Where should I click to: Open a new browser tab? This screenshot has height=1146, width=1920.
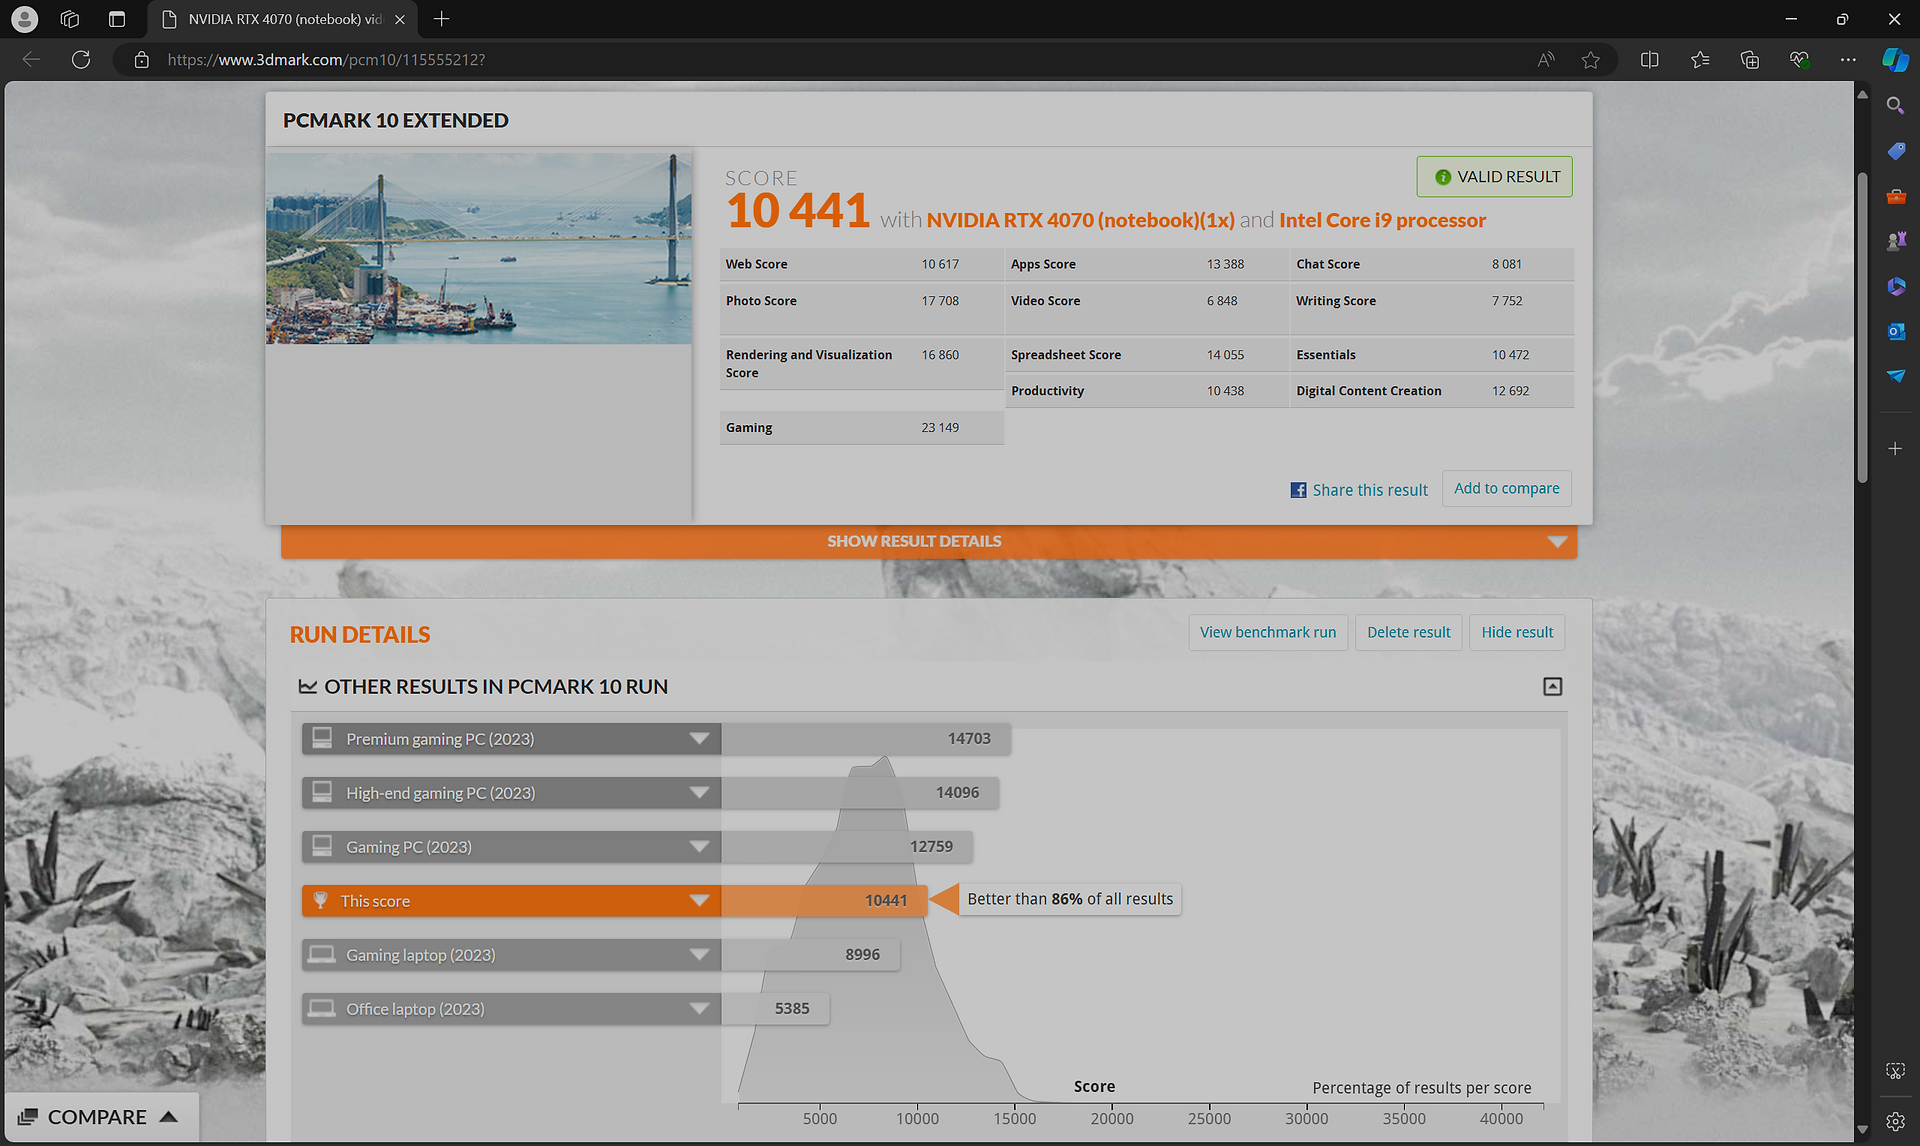441,19
